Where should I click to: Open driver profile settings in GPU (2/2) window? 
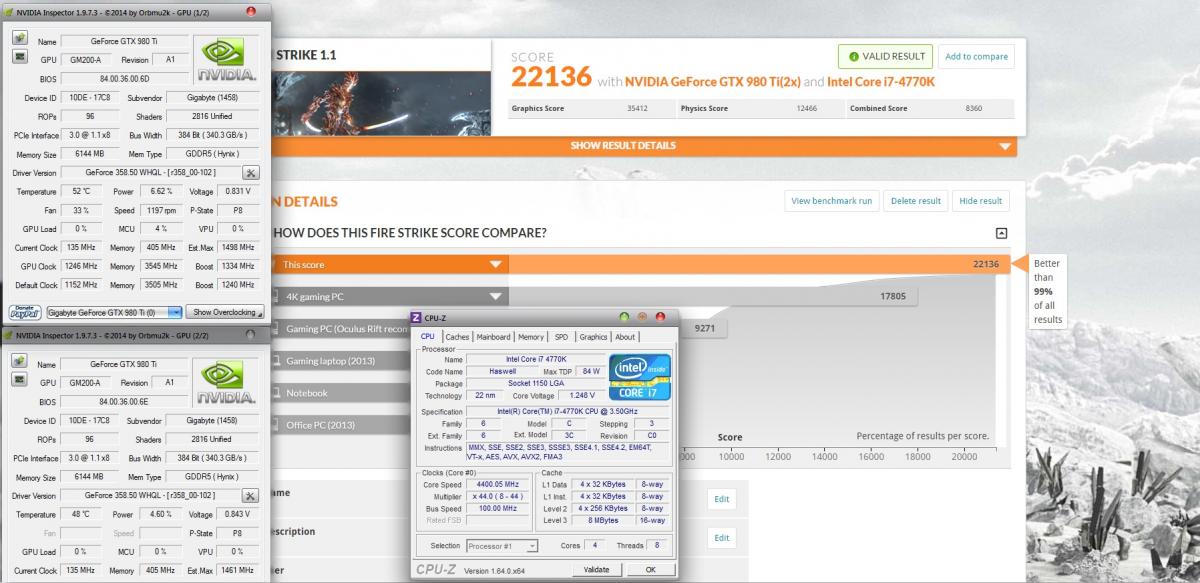[250, 496]
